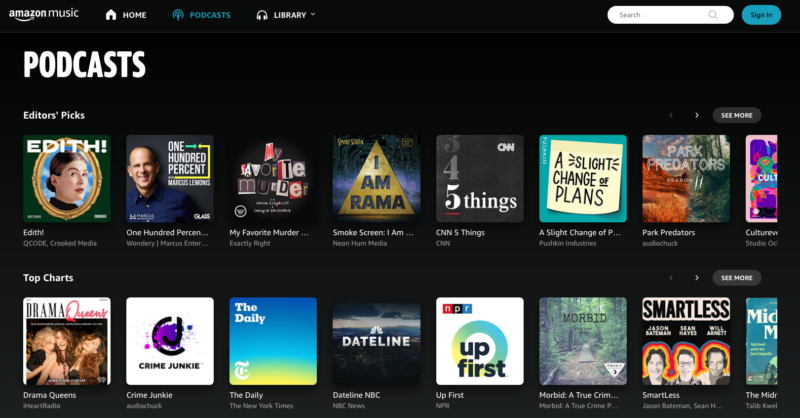Click 'The New York Times' publisher text
This screenshot has width=800, height=418.
(261, 406)
